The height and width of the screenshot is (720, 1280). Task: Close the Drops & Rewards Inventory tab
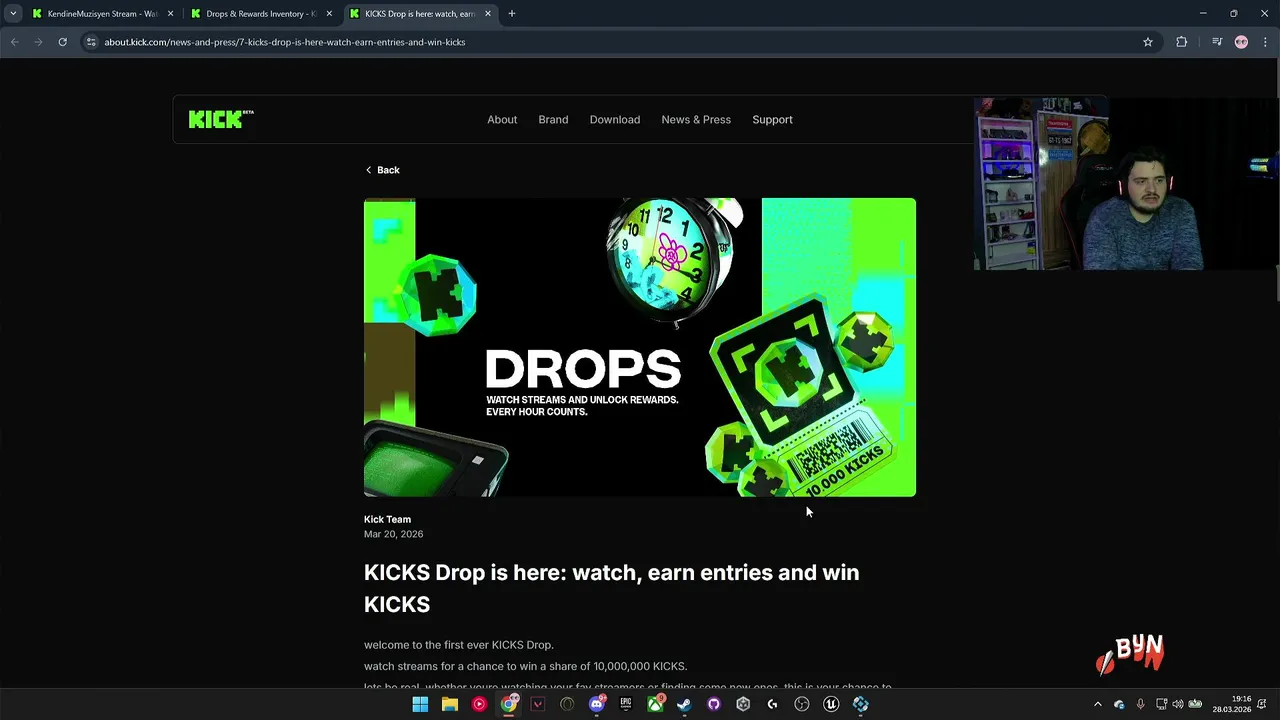click(329, 14)
